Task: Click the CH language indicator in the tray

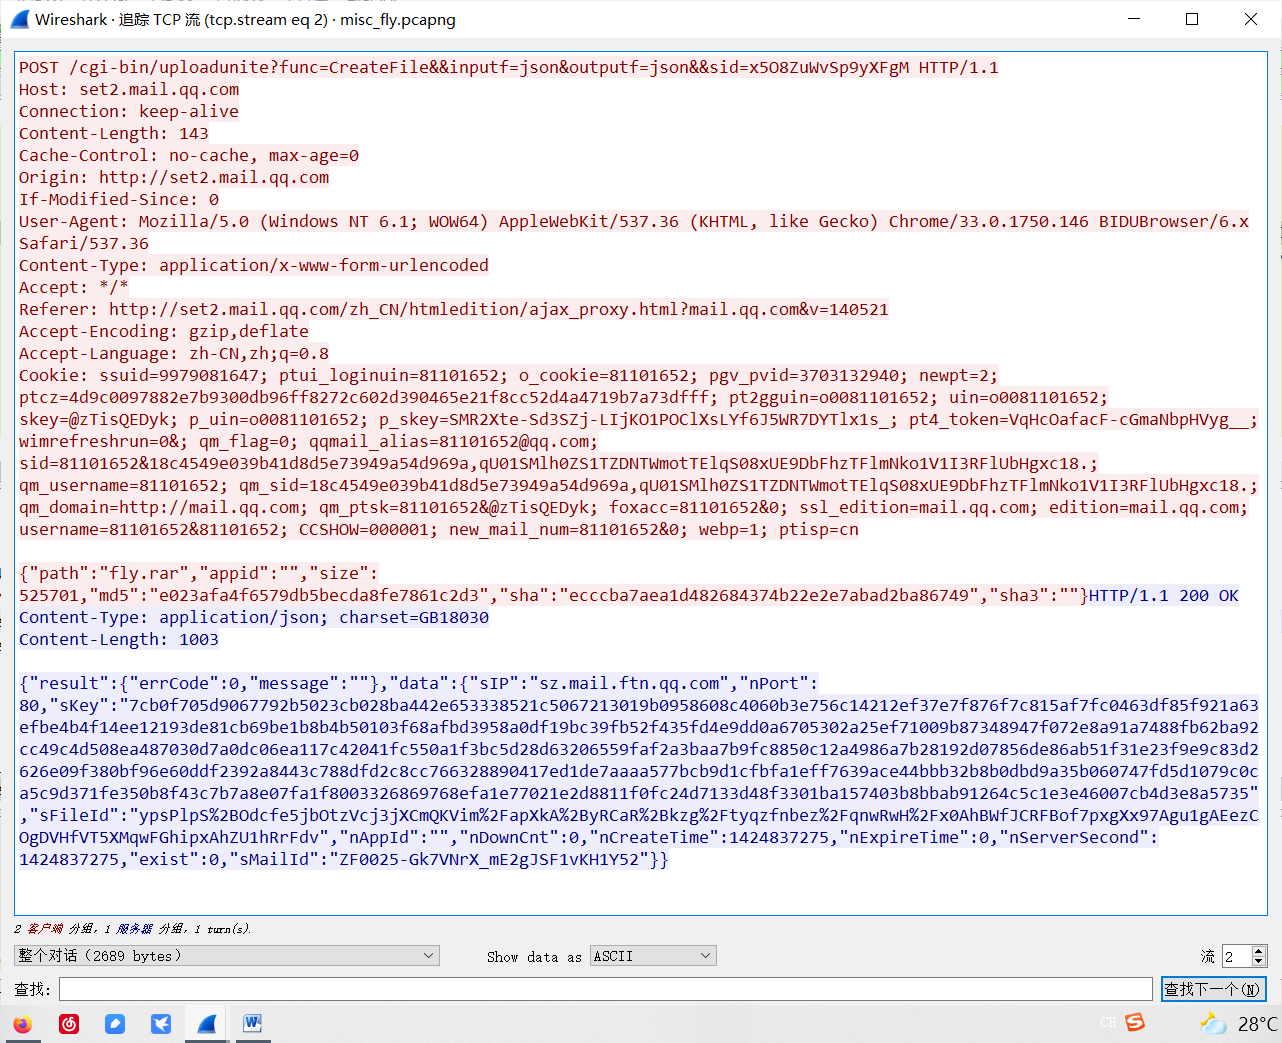Action: pyautogui.click(x=1108, y=1023)
